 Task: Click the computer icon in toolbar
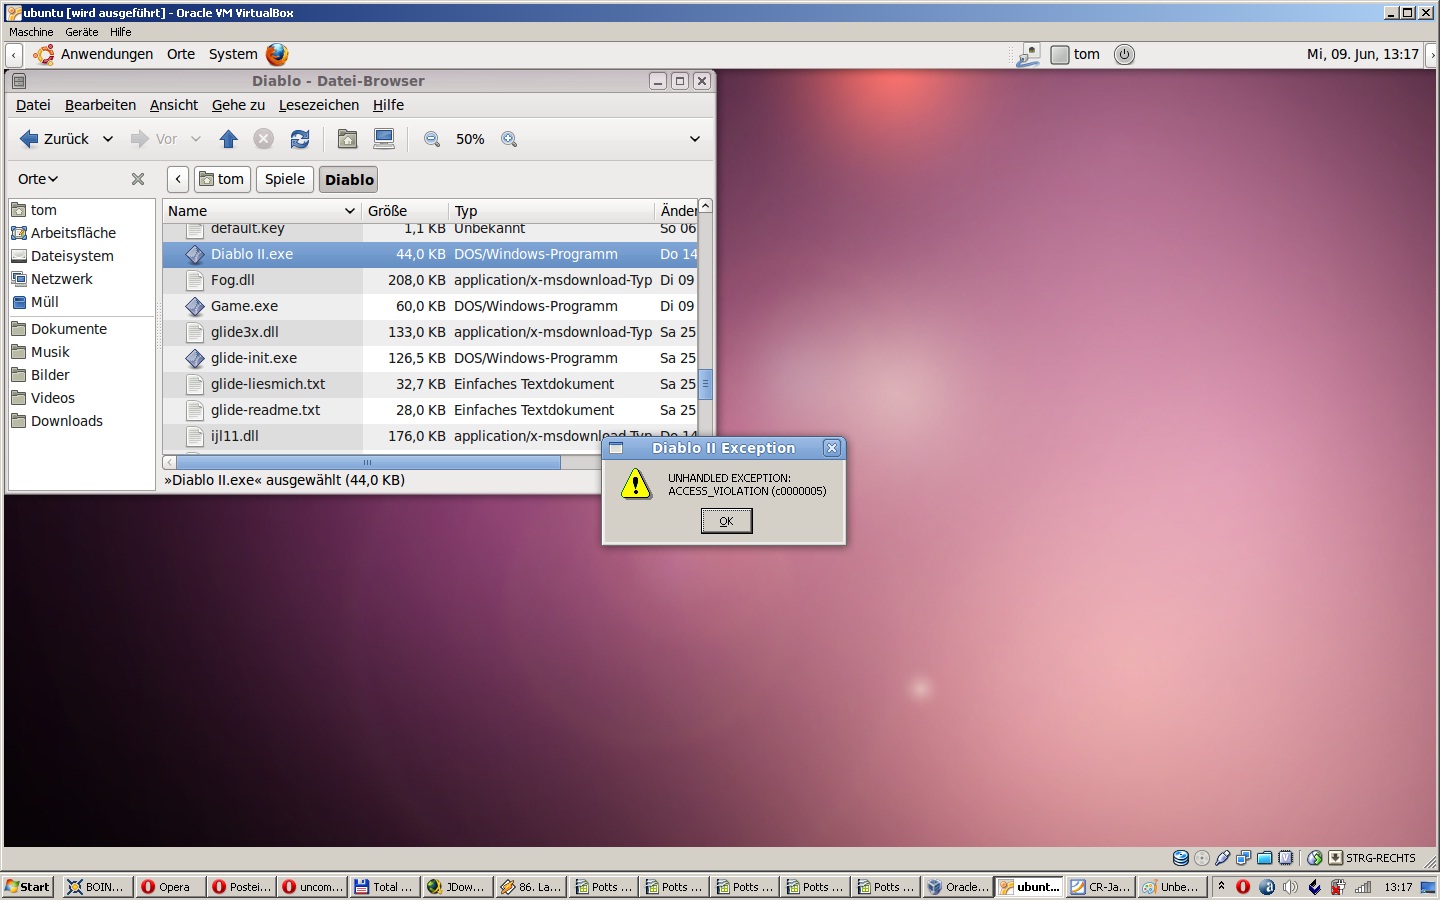384,139
